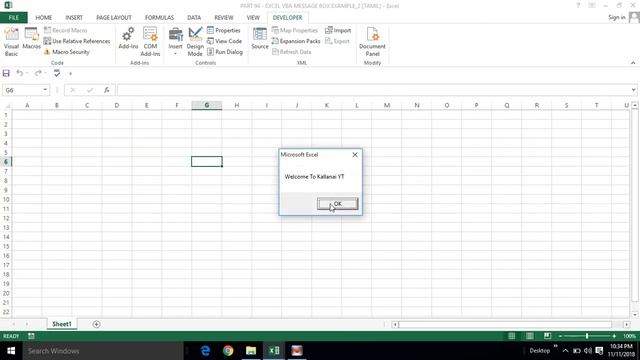
Task: Click the 100% zoom level
Action: (629, 336)
